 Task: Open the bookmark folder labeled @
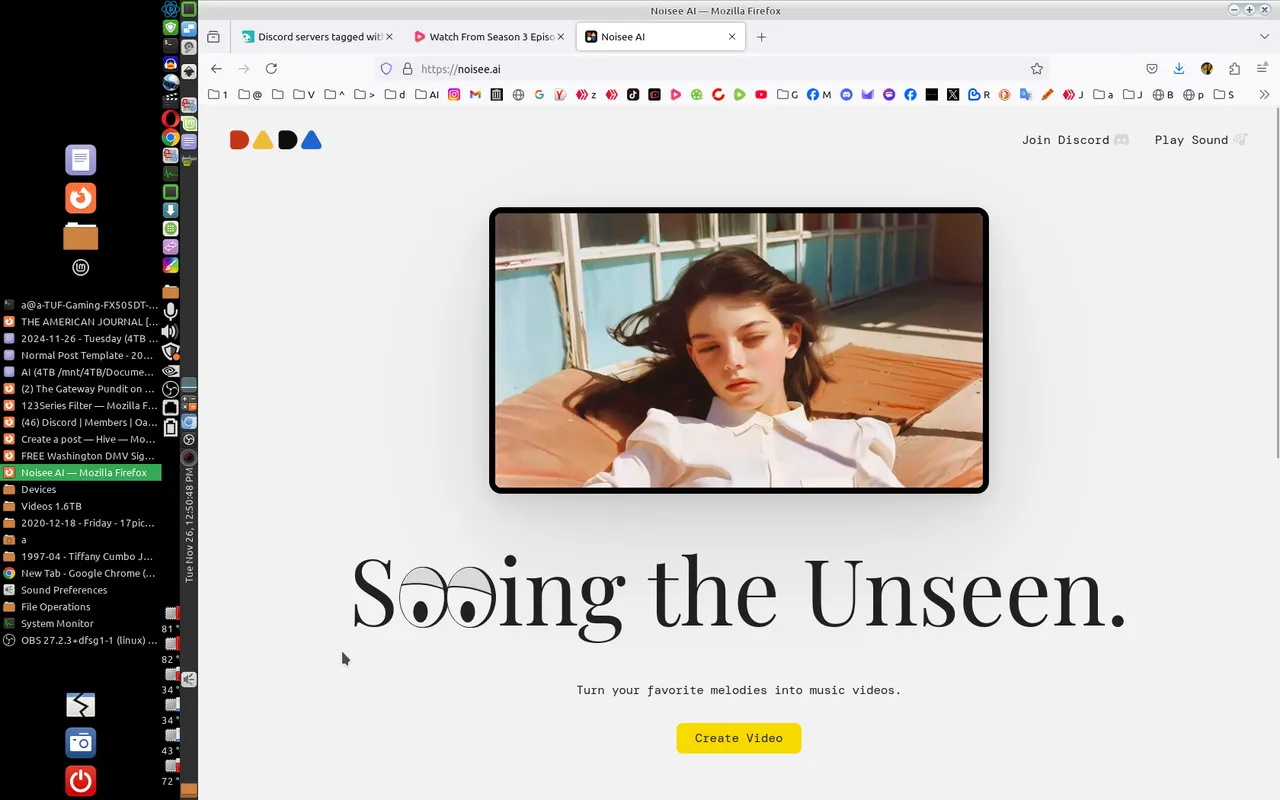coord(250,95)
